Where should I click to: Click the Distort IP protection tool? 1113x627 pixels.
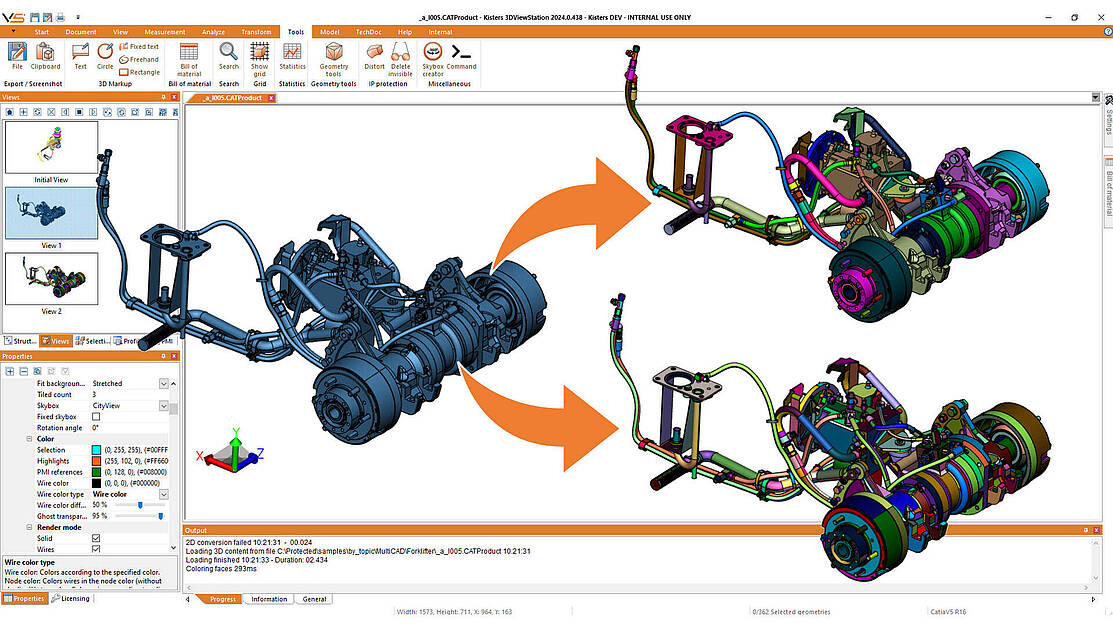[x=374, y=55]
